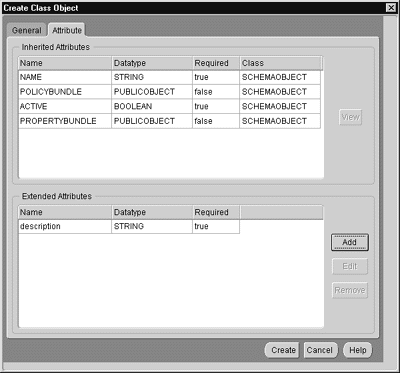
Task: Click the Add button for extended attributes
Action: click(x=350, y=242)
